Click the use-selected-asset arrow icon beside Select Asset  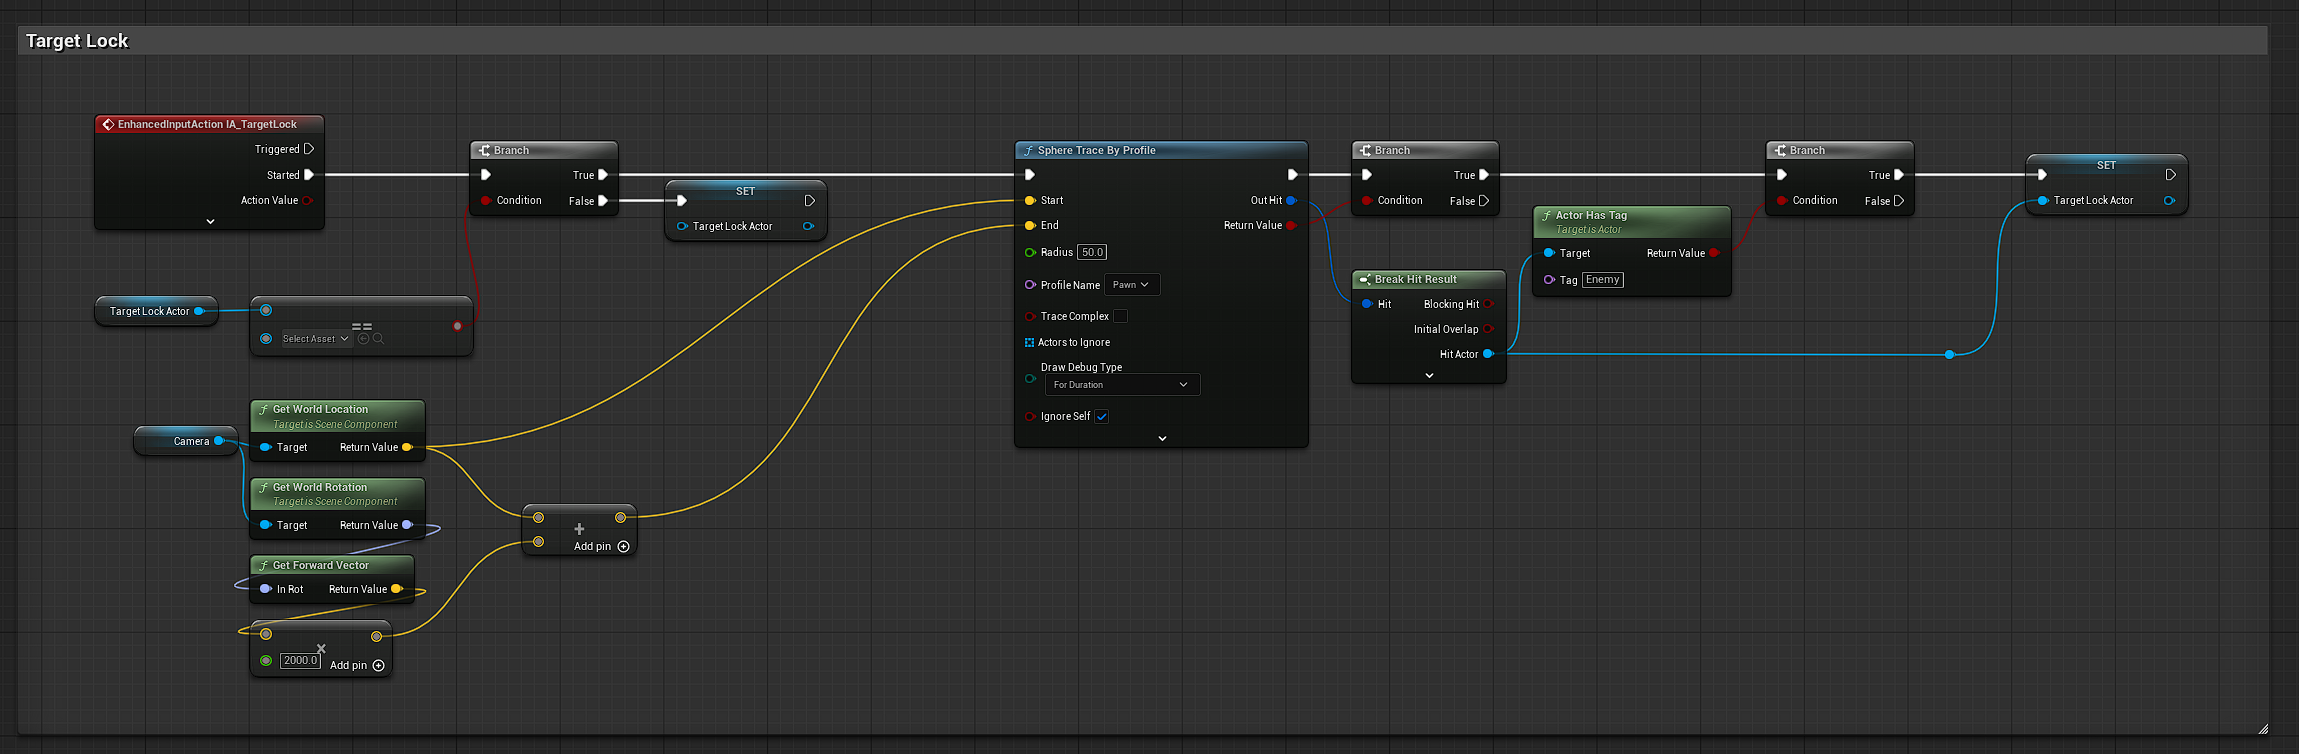pyautogui.click(x=364, y=339)
